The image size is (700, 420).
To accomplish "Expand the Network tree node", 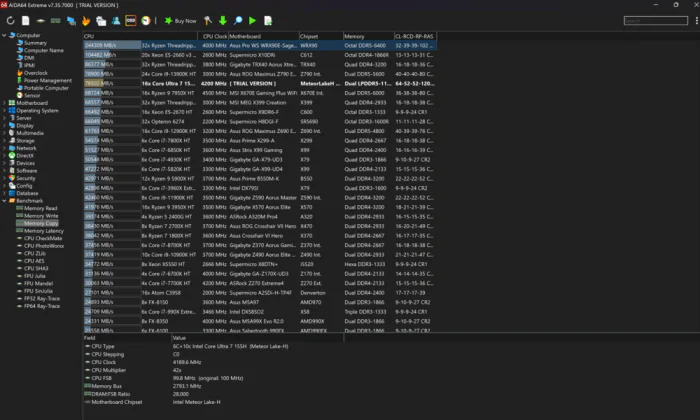I will coord(4,148).
